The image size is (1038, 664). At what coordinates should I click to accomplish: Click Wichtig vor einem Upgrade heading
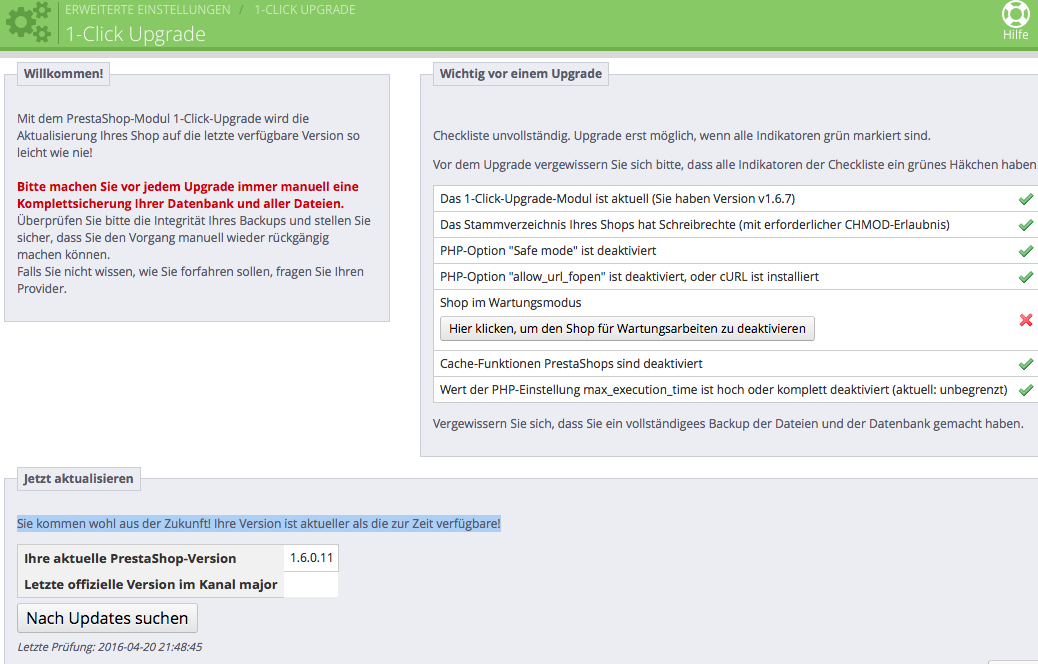[x=520, y=73]
